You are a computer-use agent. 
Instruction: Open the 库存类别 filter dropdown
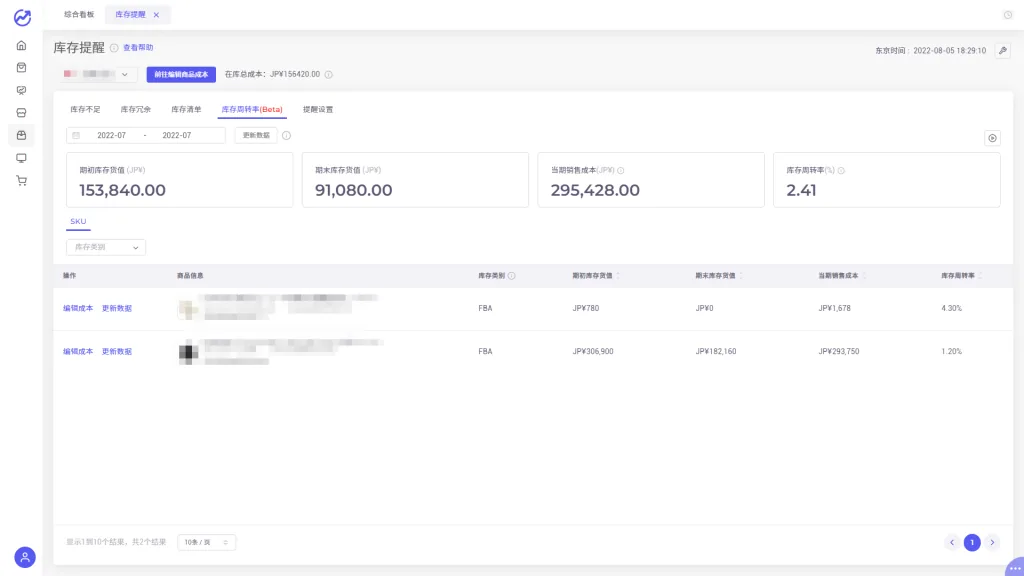pos(106,247)
